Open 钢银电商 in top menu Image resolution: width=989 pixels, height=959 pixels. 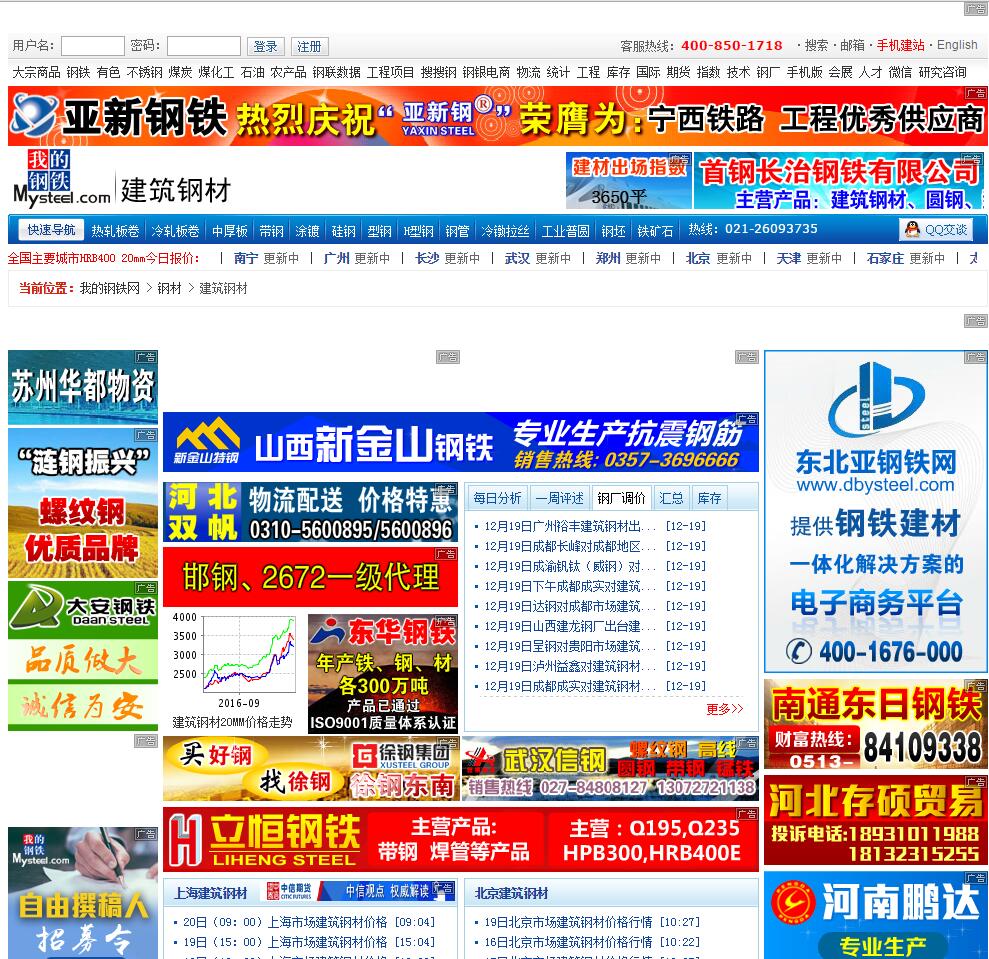tap(486, 73)
